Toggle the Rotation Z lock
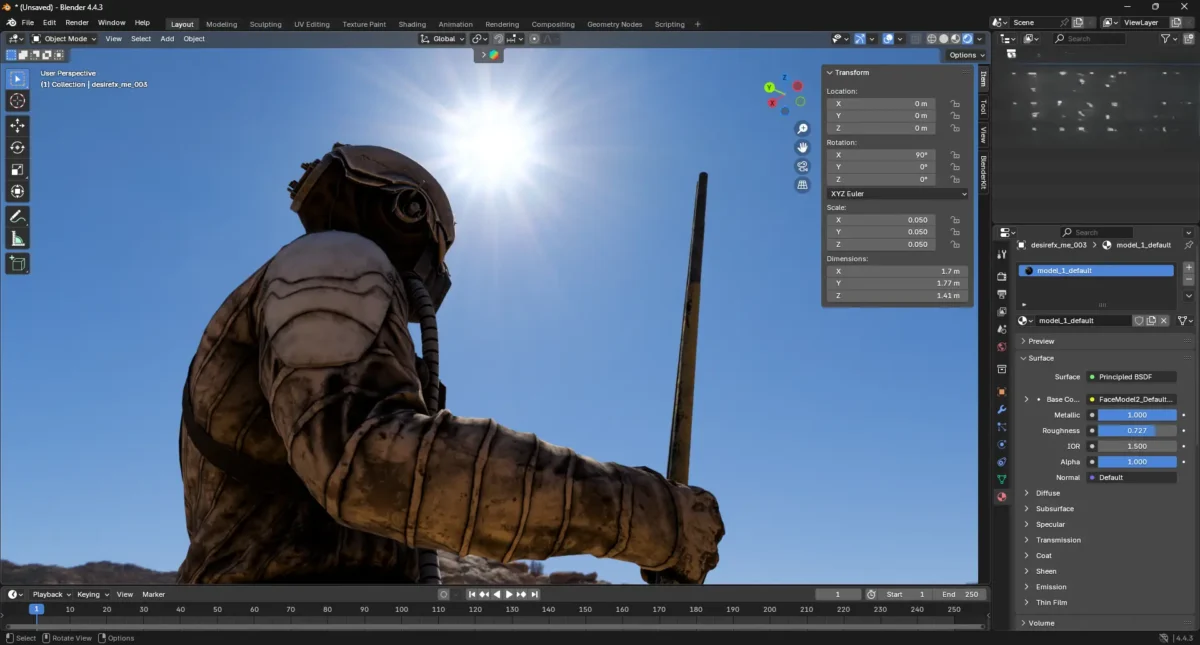Viewport: 1200px width, 645px height. pos(955,179)
